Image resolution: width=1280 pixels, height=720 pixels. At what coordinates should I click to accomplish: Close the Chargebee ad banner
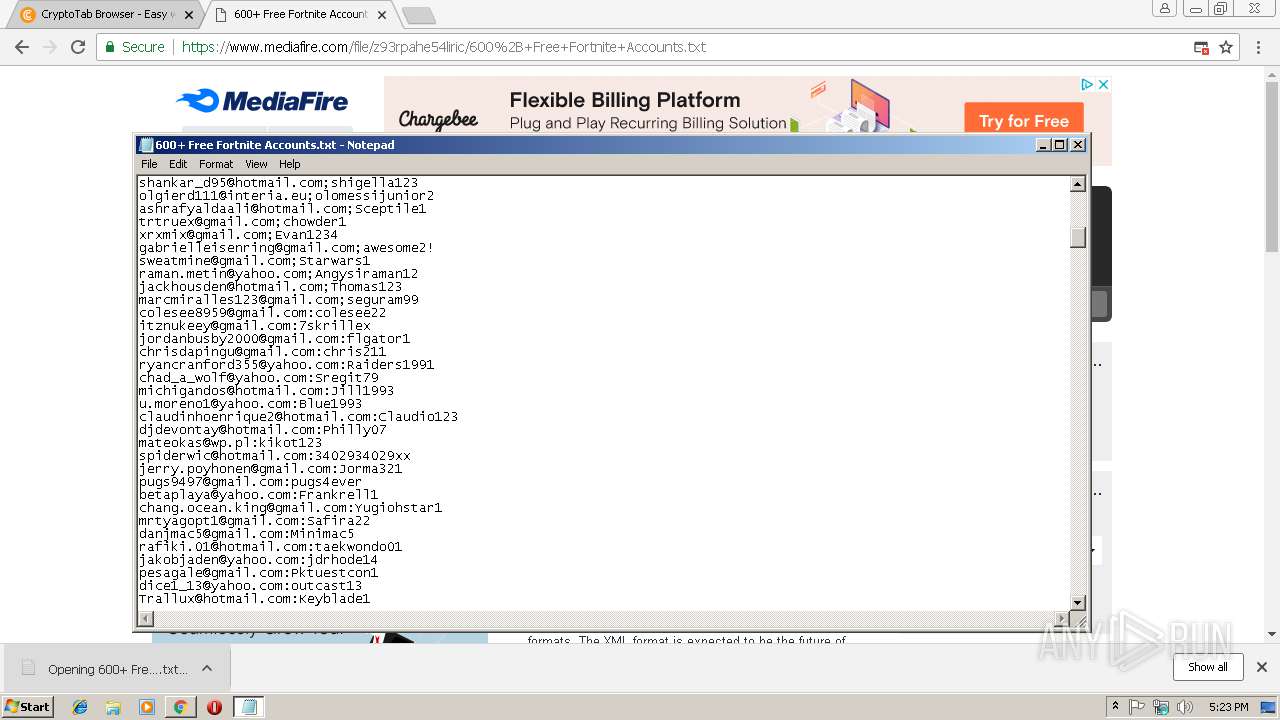click(x=1104, y=85)
